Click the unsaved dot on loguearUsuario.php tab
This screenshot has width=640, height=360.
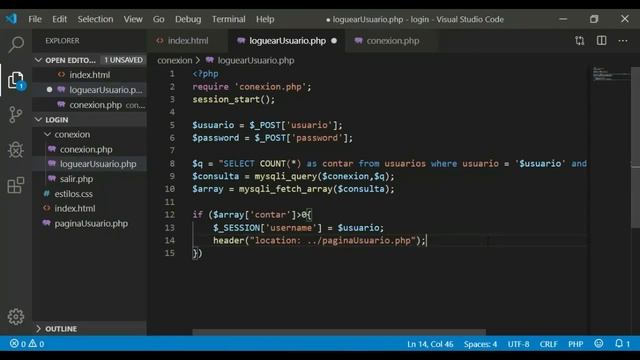point(334,41)
